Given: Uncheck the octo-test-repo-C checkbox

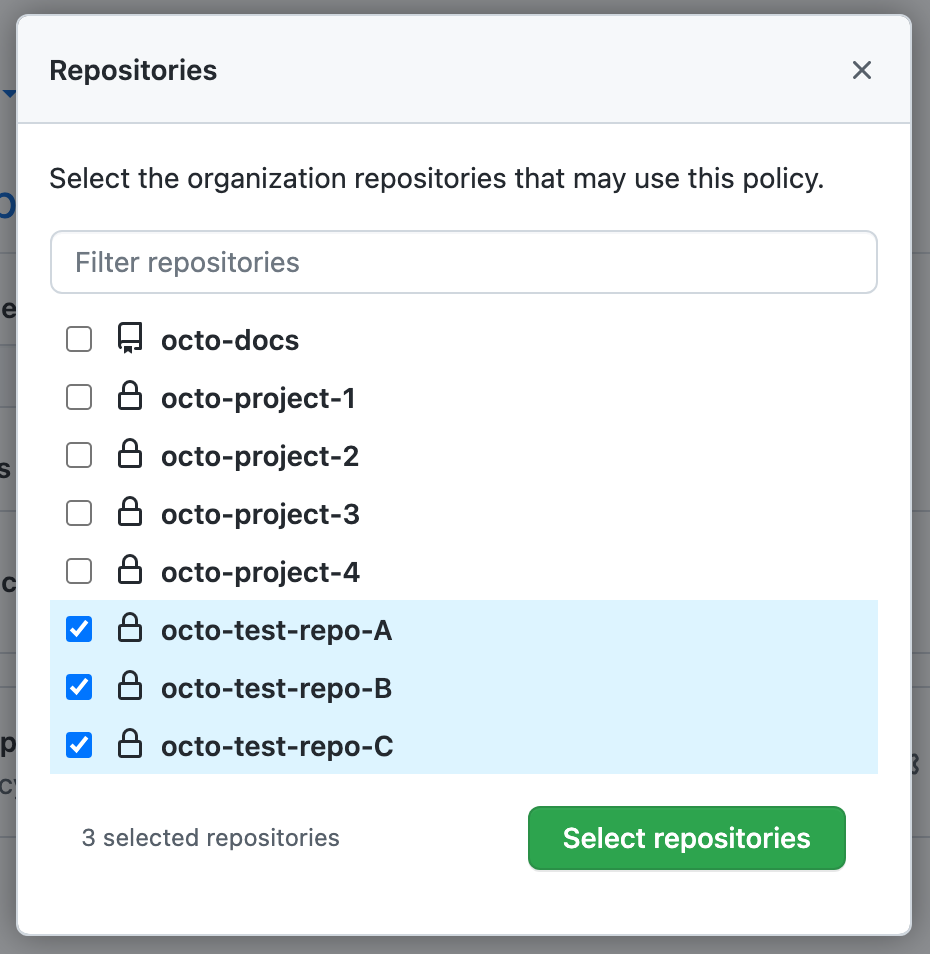Looking at the screenshot, I should tap(78, 745).
